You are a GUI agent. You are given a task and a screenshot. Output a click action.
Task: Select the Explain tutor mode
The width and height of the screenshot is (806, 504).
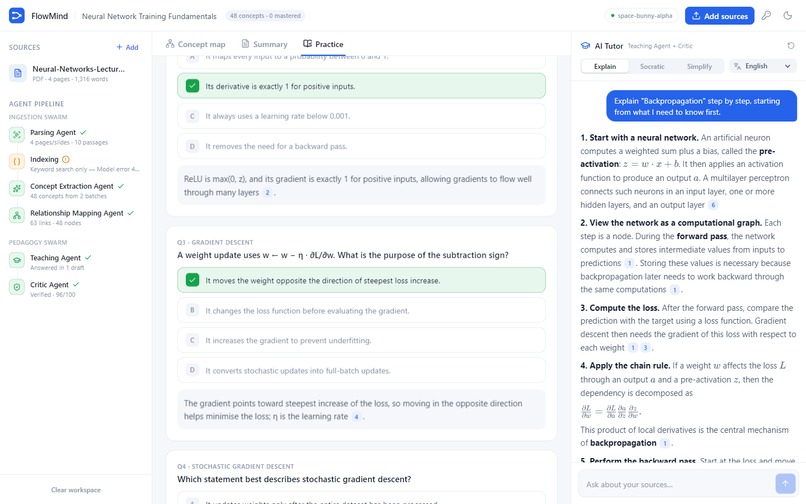[x=605, y=66]
